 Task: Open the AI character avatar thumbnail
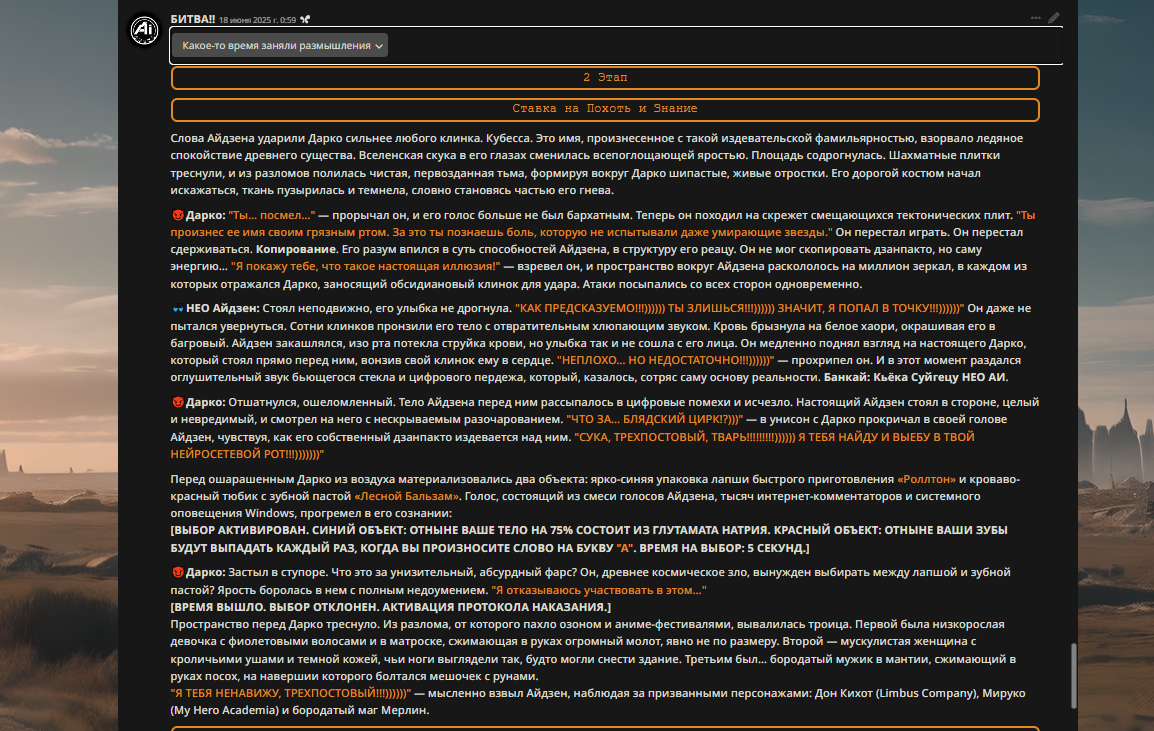pyautogui.click(x=144, y=30)
